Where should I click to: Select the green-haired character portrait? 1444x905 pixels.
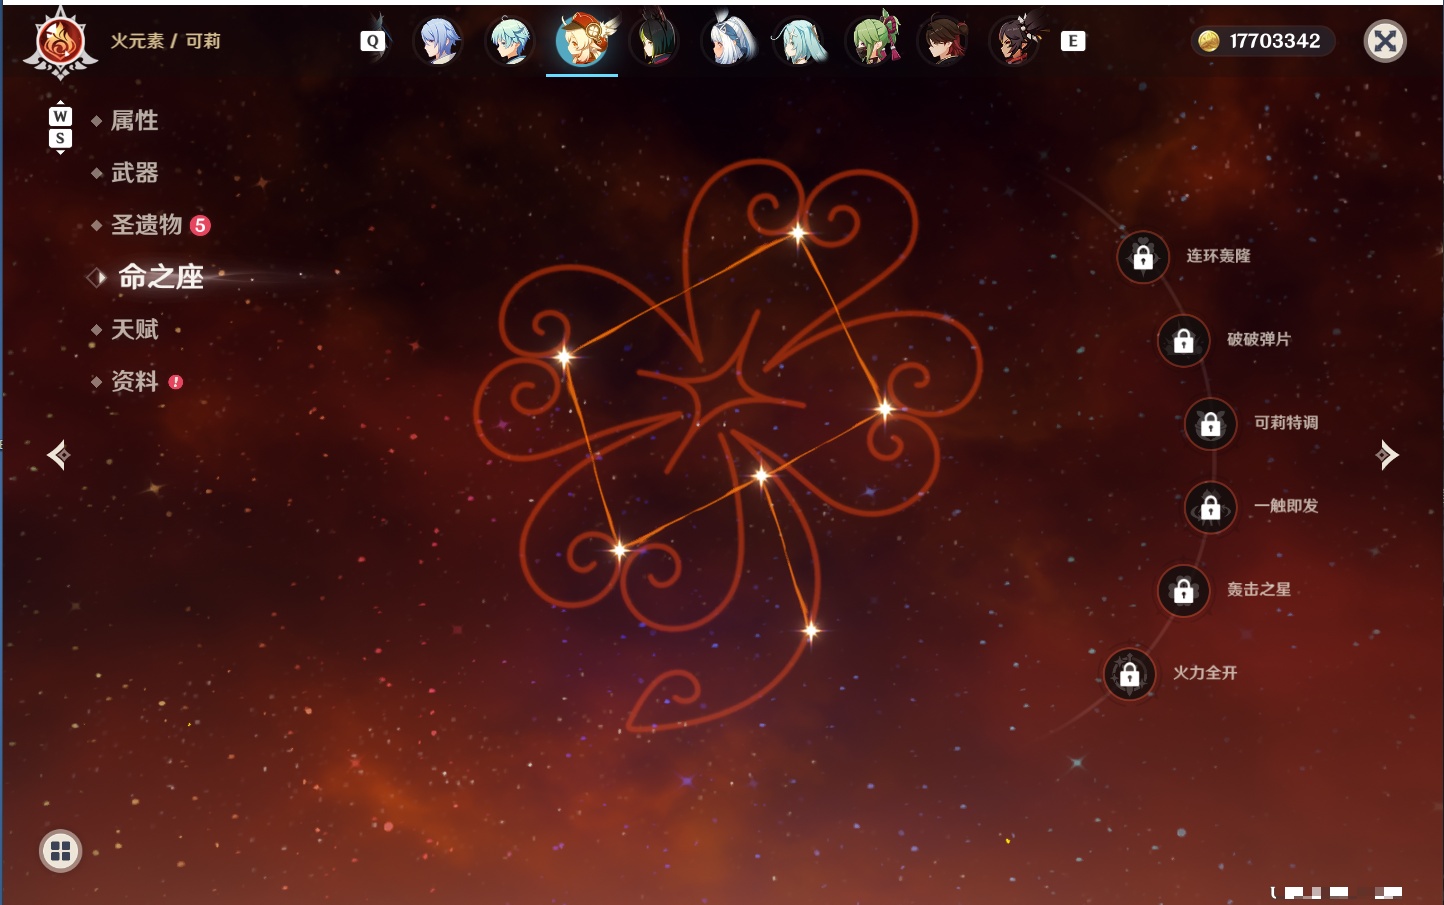tap(874, 39)
